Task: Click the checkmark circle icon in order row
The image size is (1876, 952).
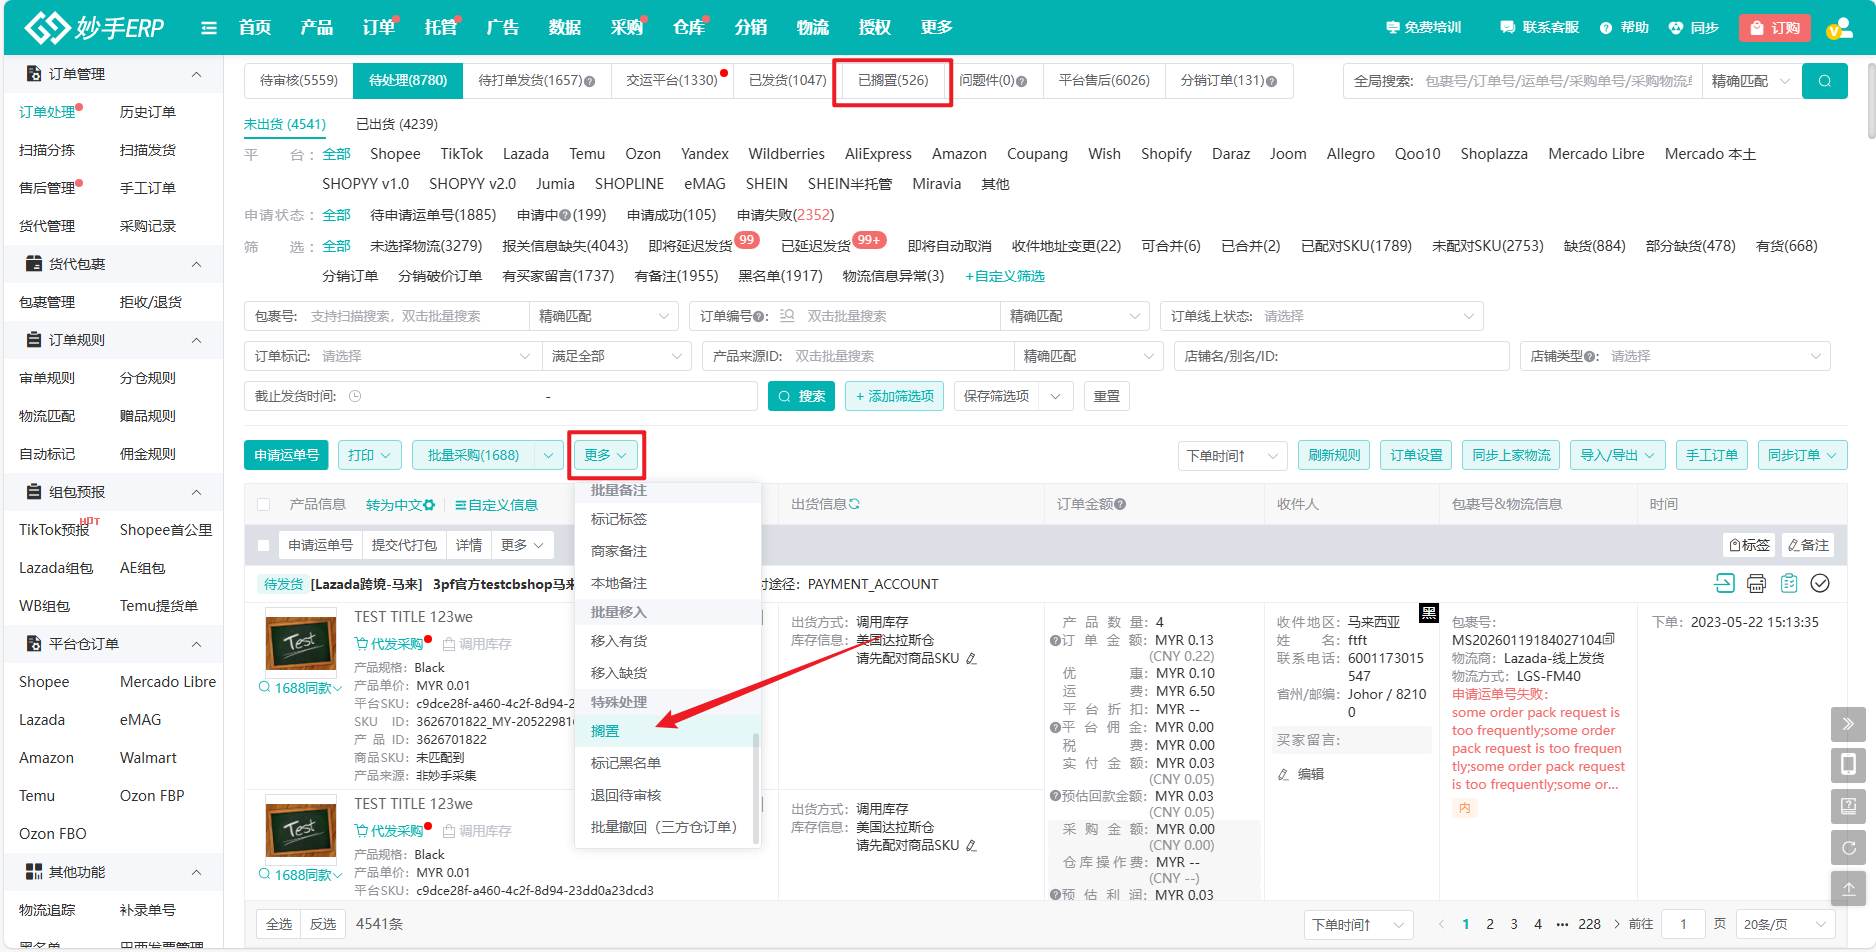Action: click(x=1820, y=583)
